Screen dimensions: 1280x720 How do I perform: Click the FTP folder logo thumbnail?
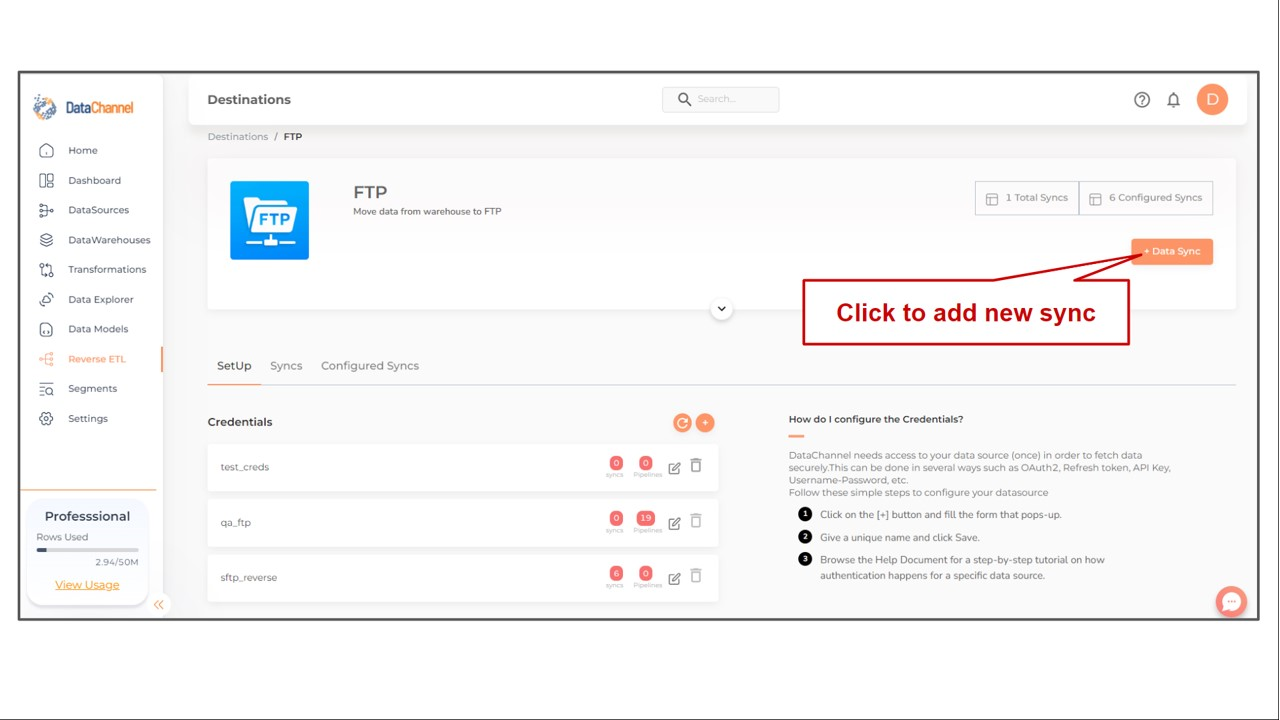tap(269, 220)
